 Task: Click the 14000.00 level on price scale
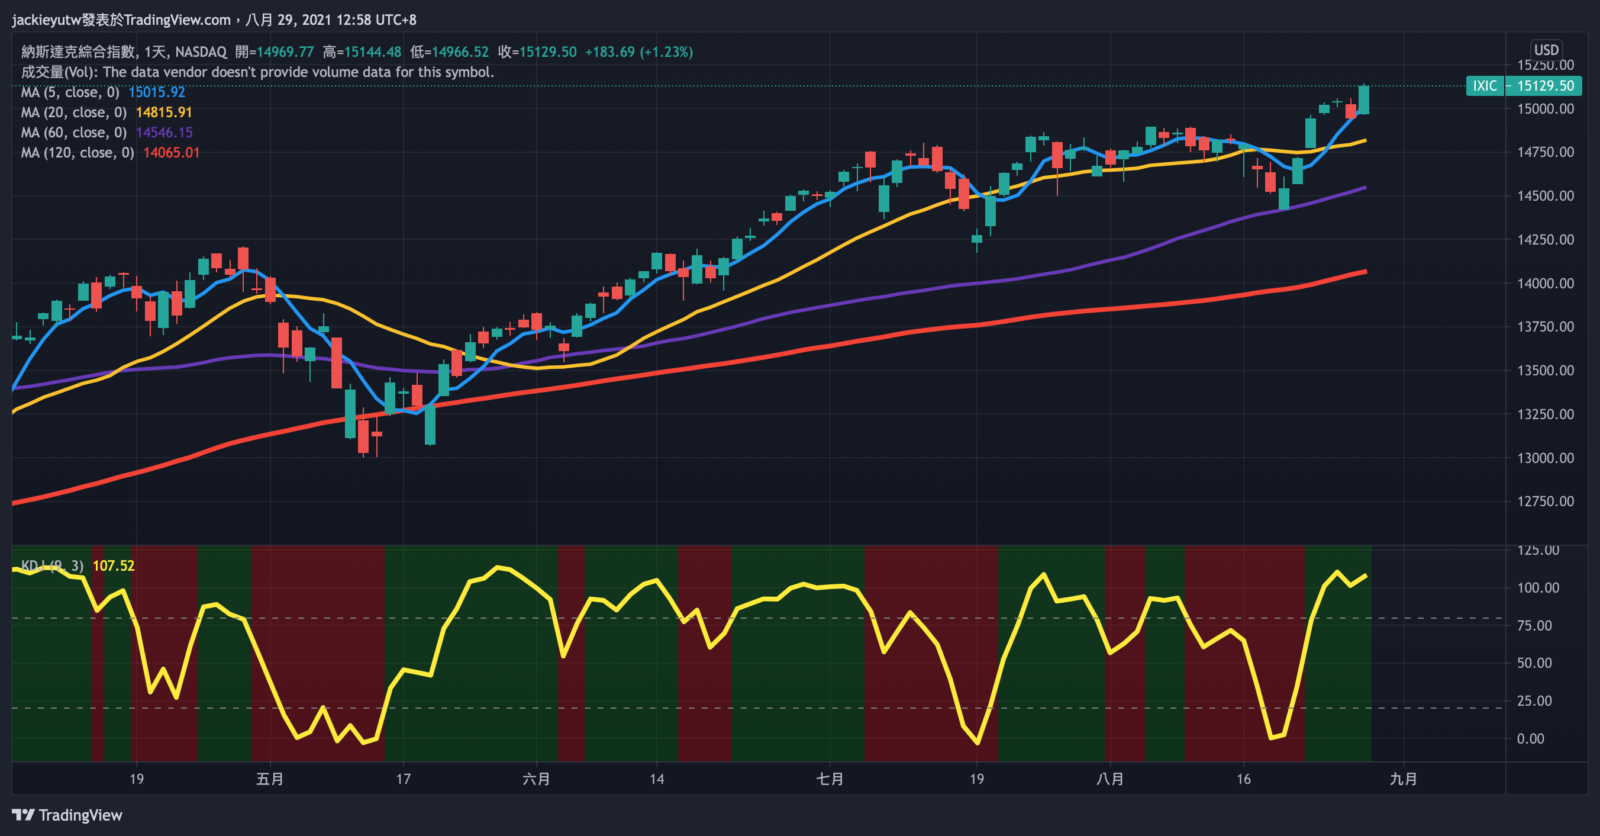click(1545, 283)
